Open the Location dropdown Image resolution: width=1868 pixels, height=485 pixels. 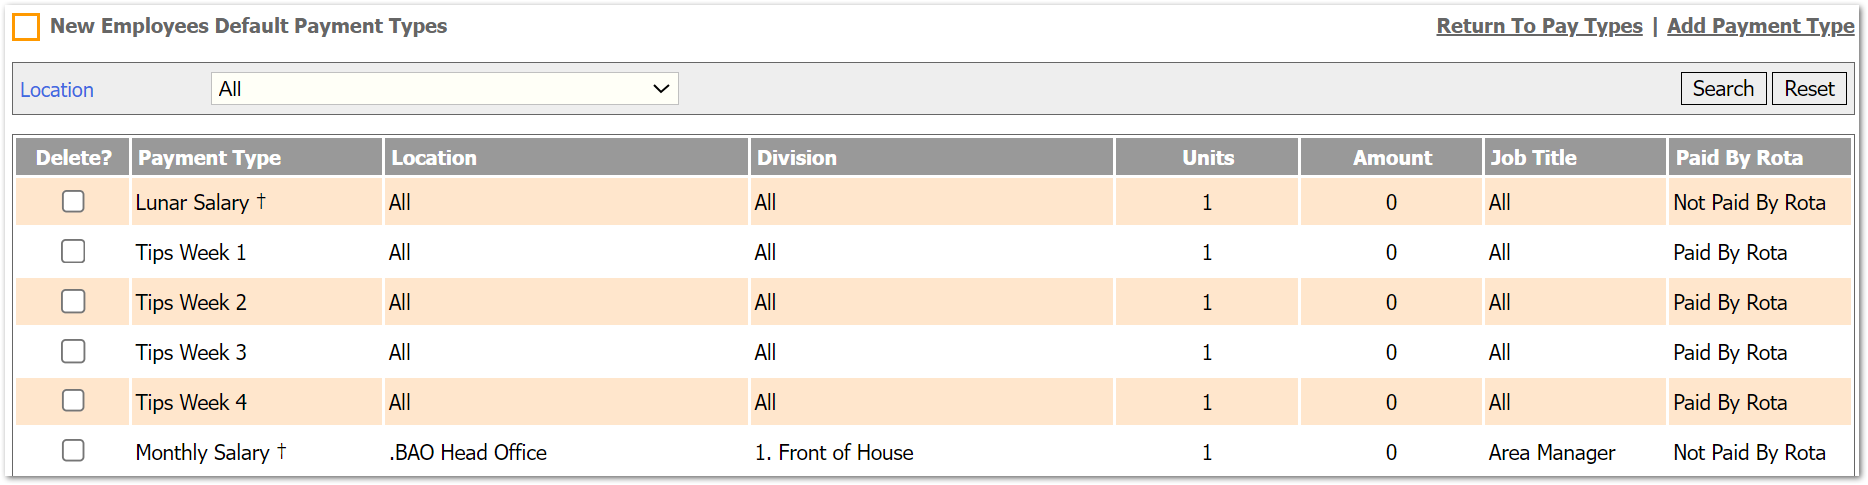tap(444, 89)
